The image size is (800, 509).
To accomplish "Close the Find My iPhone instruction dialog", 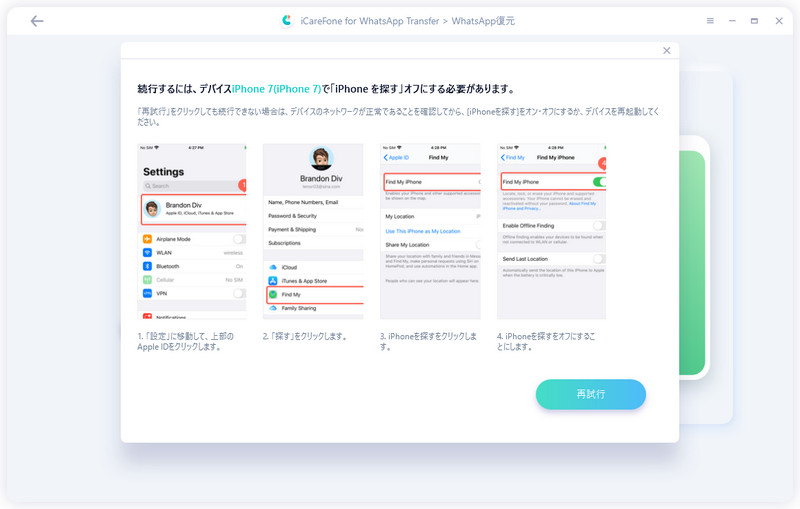I will [667, 51].
